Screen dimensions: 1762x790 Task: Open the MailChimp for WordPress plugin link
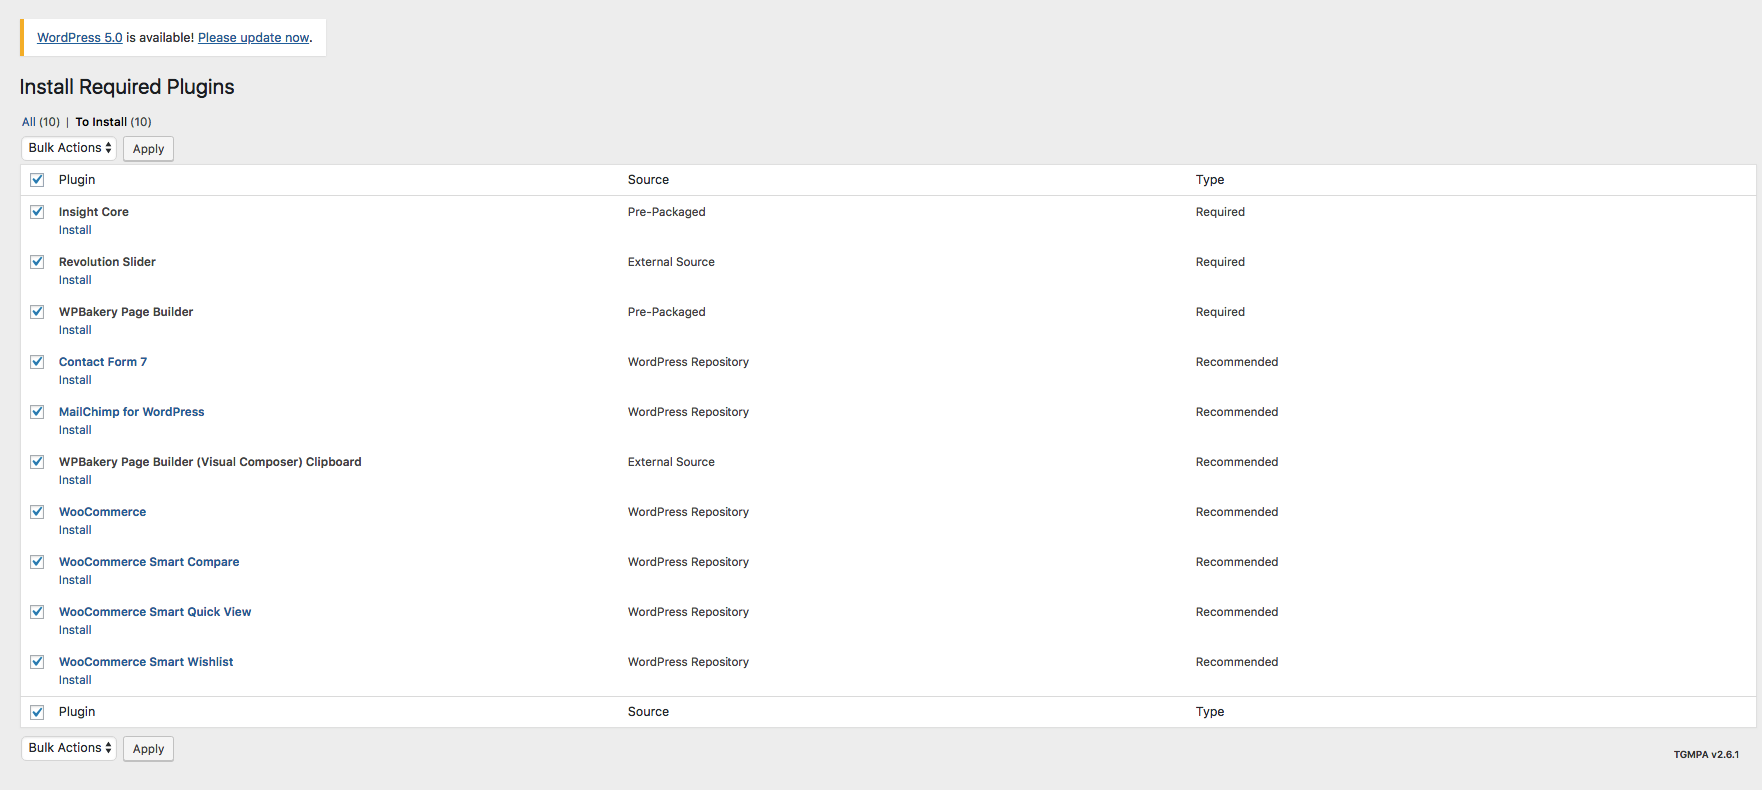pos(131,412)
